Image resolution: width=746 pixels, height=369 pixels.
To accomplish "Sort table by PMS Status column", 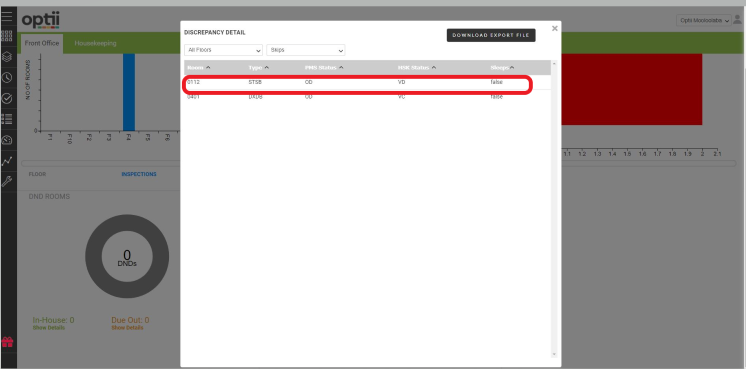I will [x=324, y=68].
